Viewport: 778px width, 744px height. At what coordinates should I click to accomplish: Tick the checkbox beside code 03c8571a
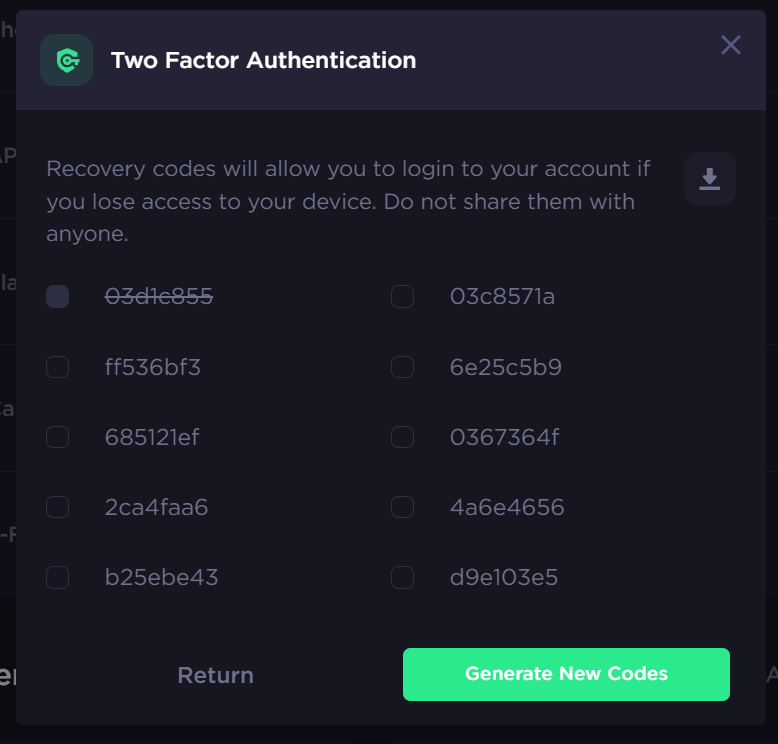coord(402,296)
